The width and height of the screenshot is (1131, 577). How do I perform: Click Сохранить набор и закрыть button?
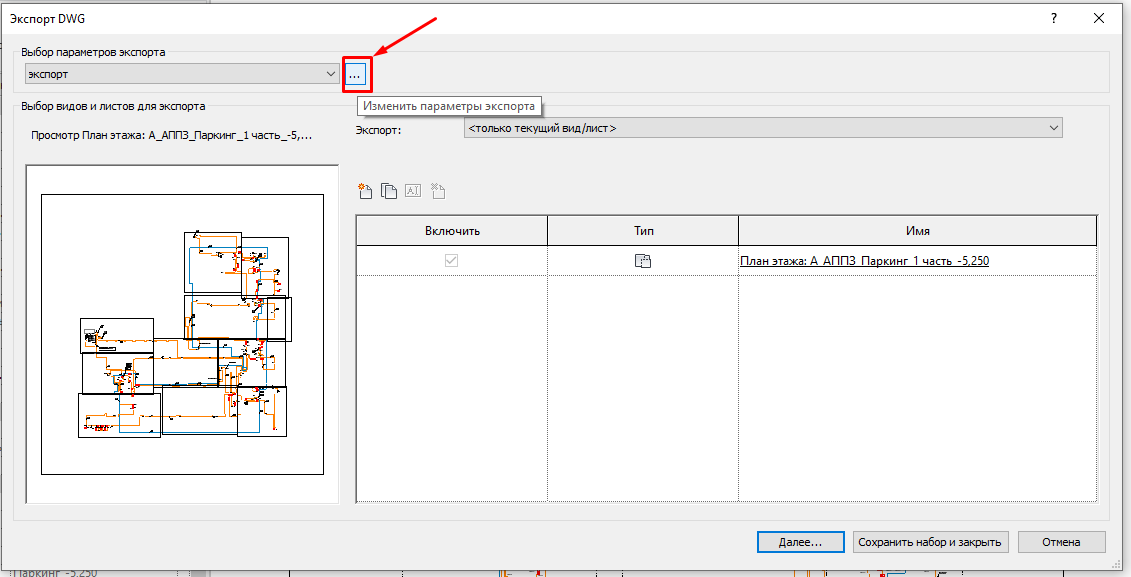click(x=929, y=542)
